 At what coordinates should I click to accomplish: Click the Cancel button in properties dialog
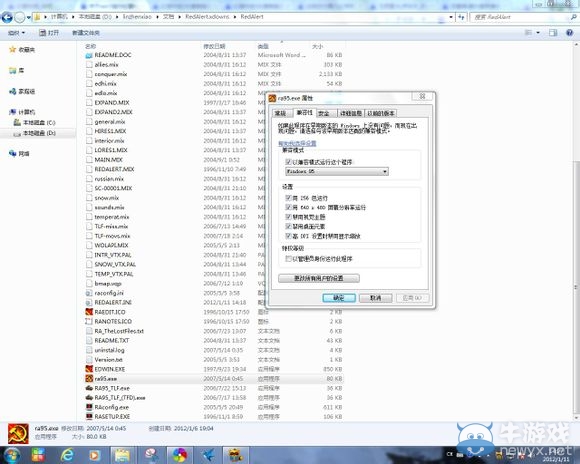(x=375, y=298)
